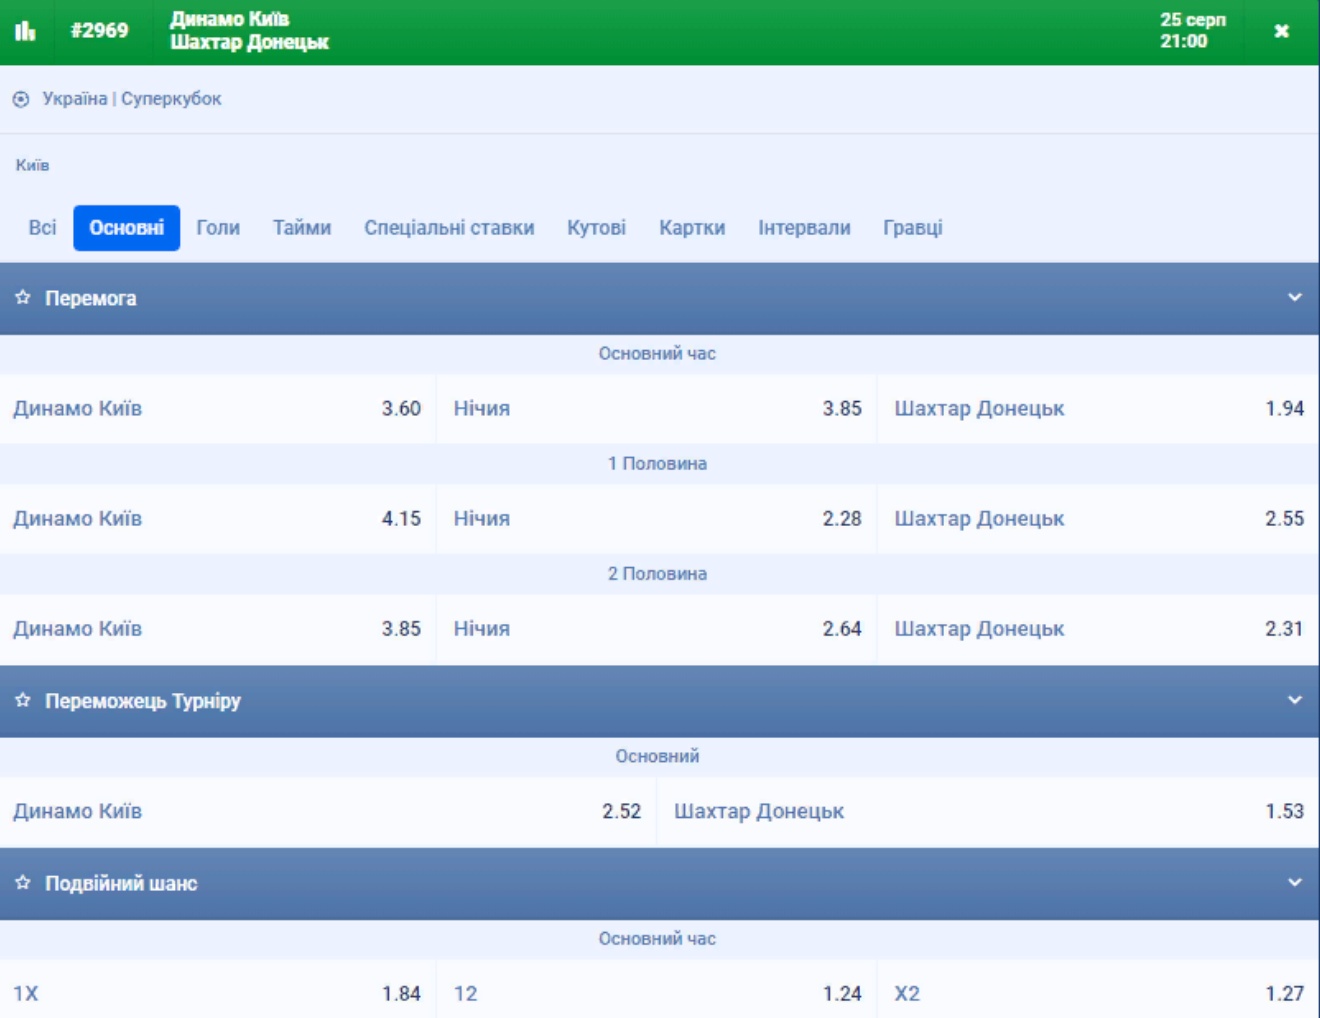Pick Динамо Київ second half at 3.85

[x=217, y=629]
